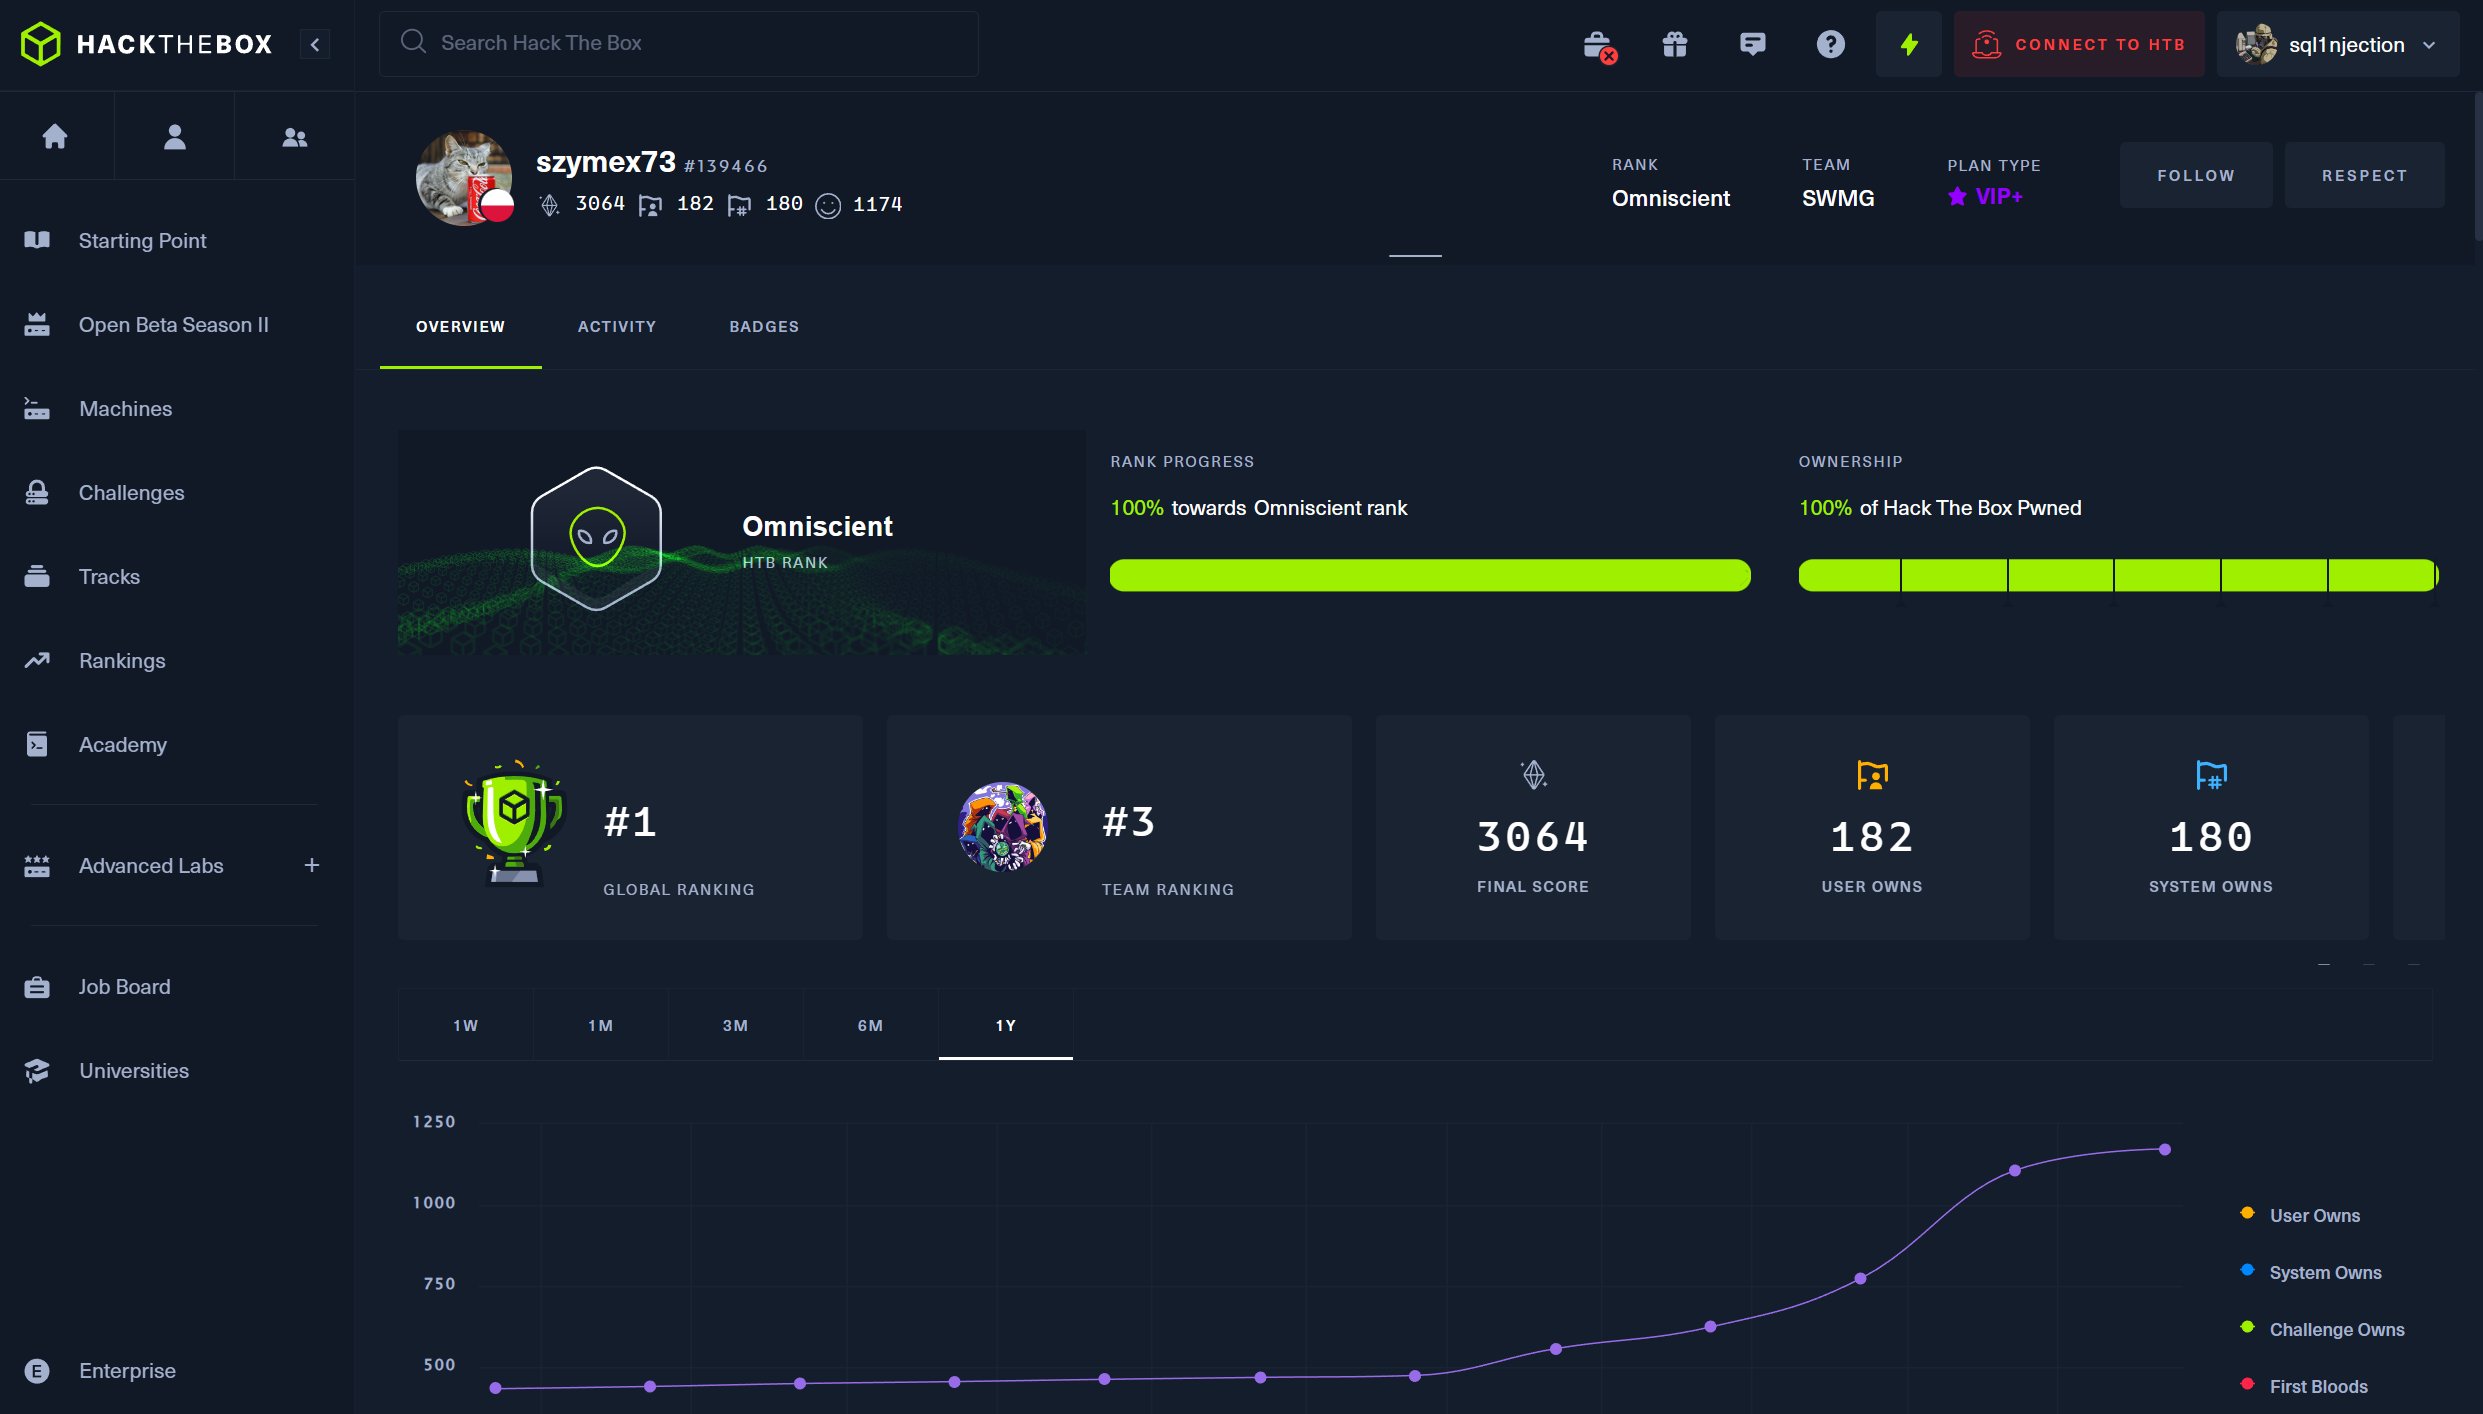
Task: Toggle User Owns legend series
Action: coord(2313,1215)
